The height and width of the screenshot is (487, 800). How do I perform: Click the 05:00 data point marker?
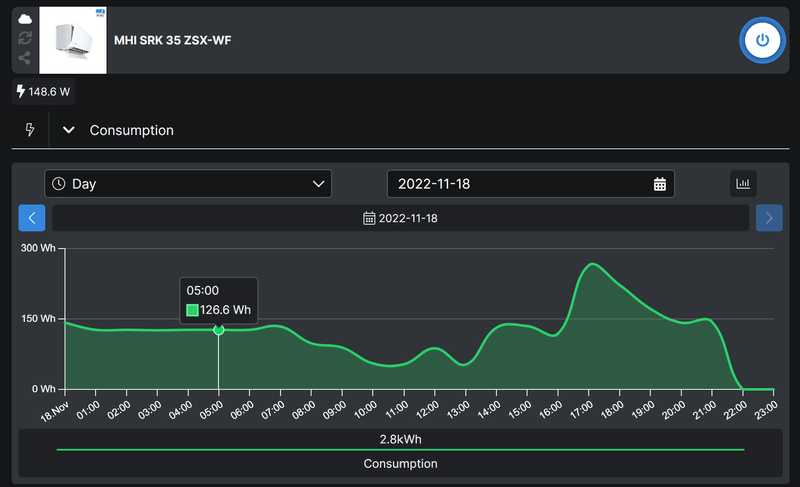(x=219, y=330)
